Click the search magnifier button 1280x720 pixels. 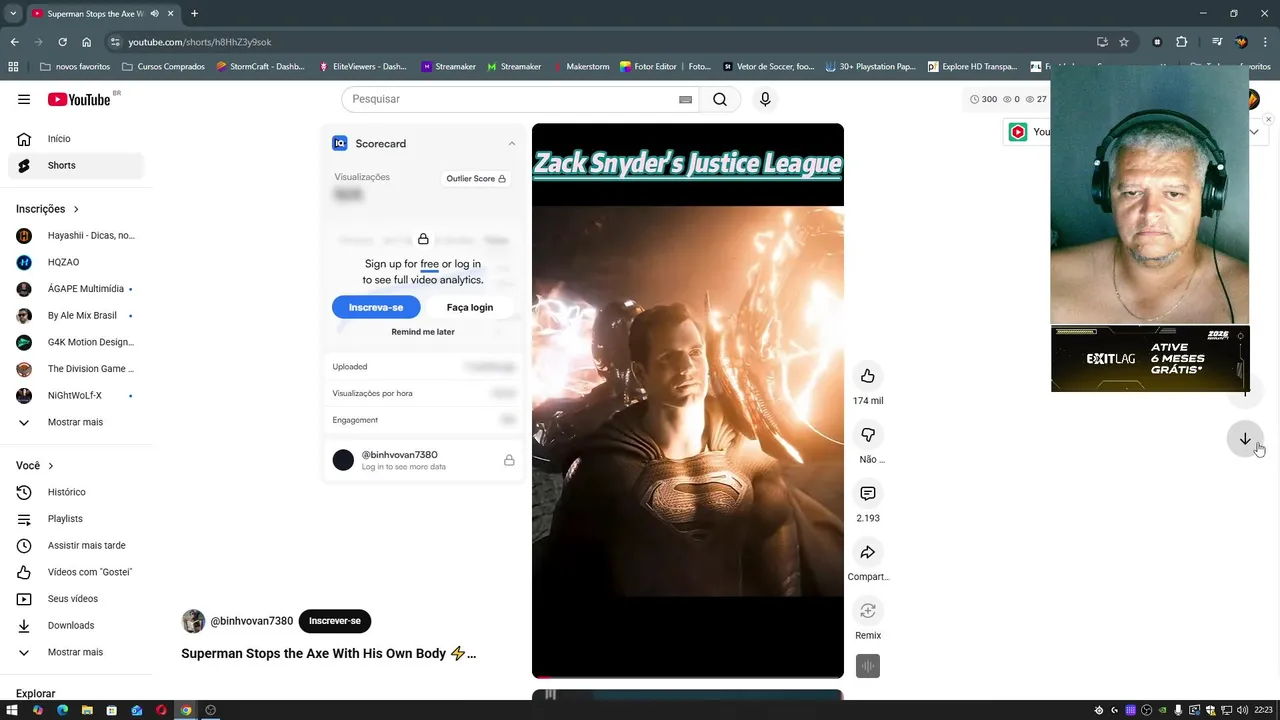tap(720, 99)
